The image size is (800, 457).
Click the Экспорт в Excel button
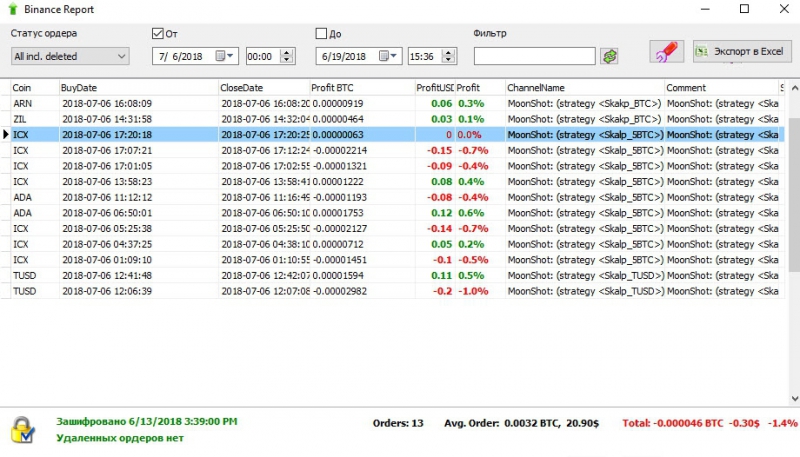point(742,52)
